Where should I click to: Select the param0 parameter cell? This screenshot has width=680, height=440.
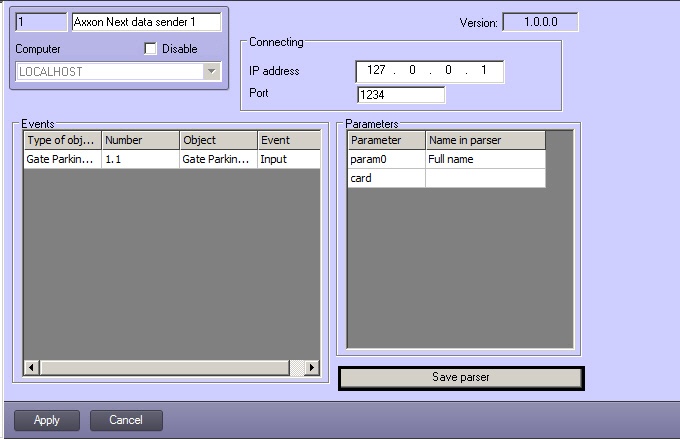pyautogui.click(x=386, y=159)
